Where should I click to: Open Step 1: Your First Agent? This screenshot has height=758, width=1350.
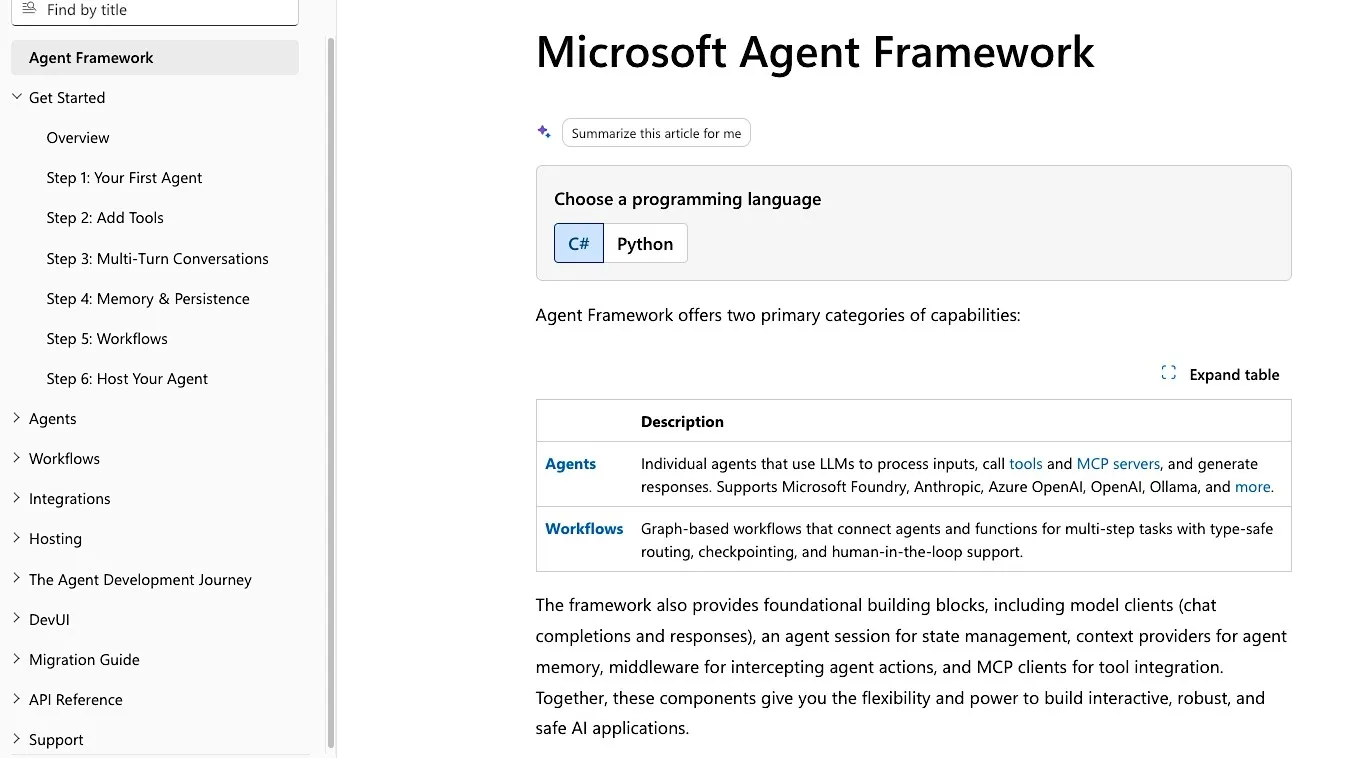[124, 177]
